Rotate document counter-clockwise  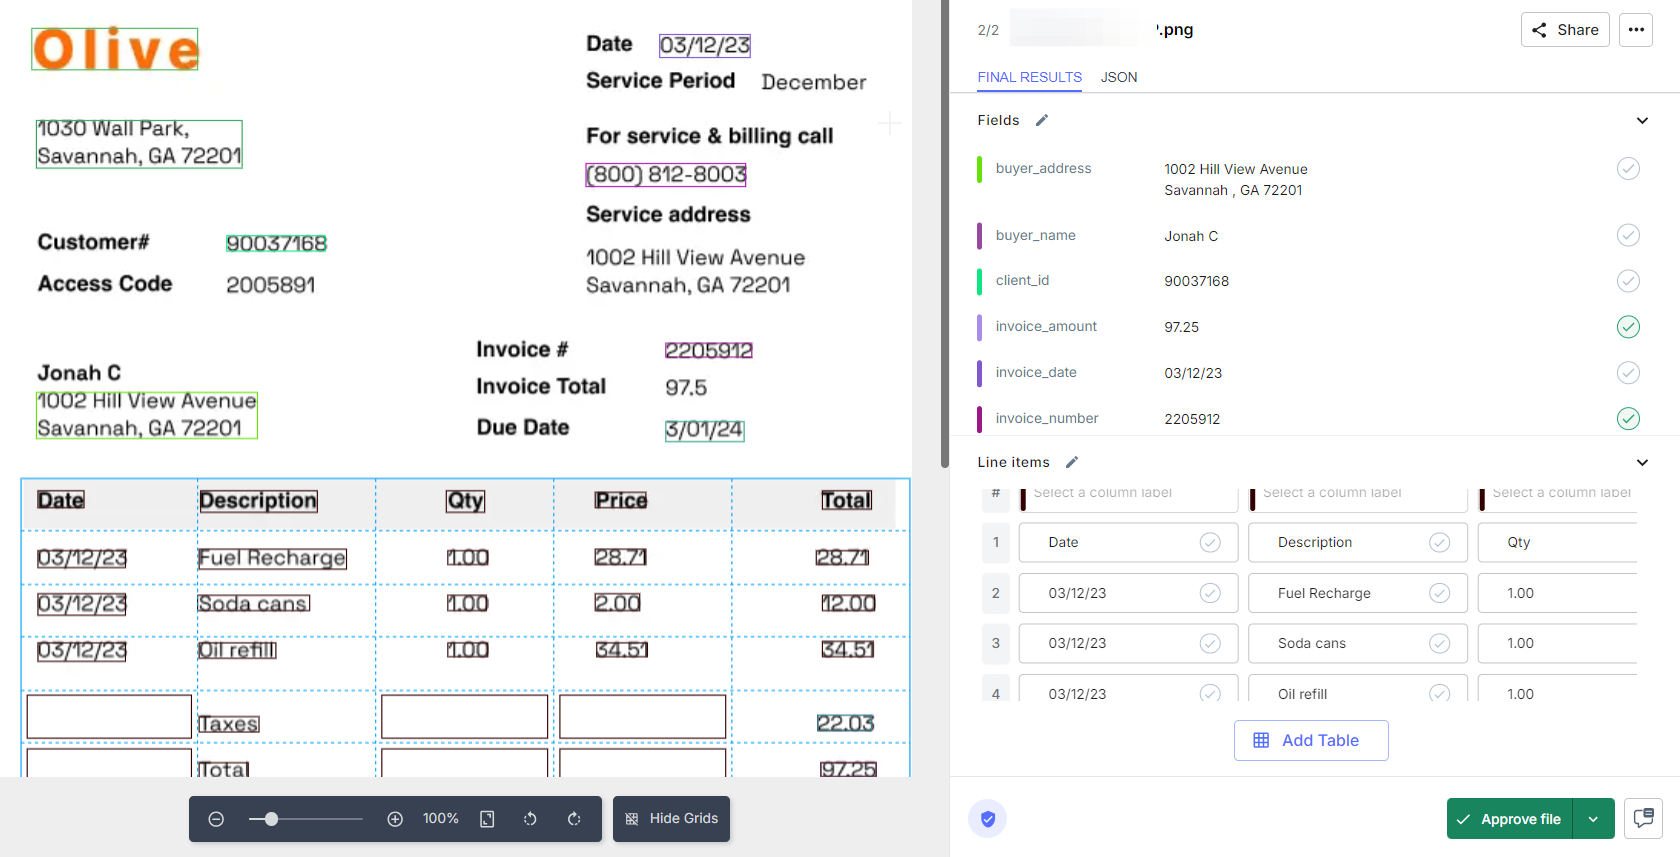coord(530,819)
